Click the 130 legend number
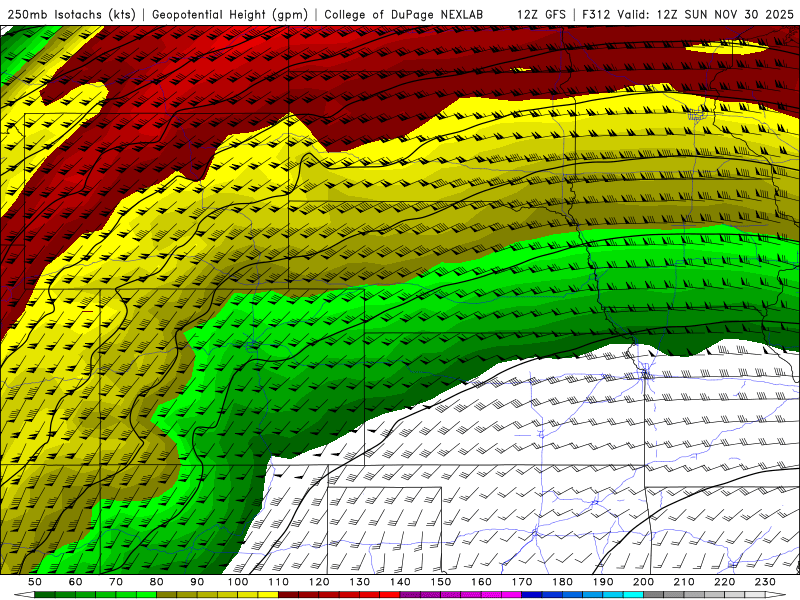This screenshot has height=600, width=800. (x=360, y=582)
